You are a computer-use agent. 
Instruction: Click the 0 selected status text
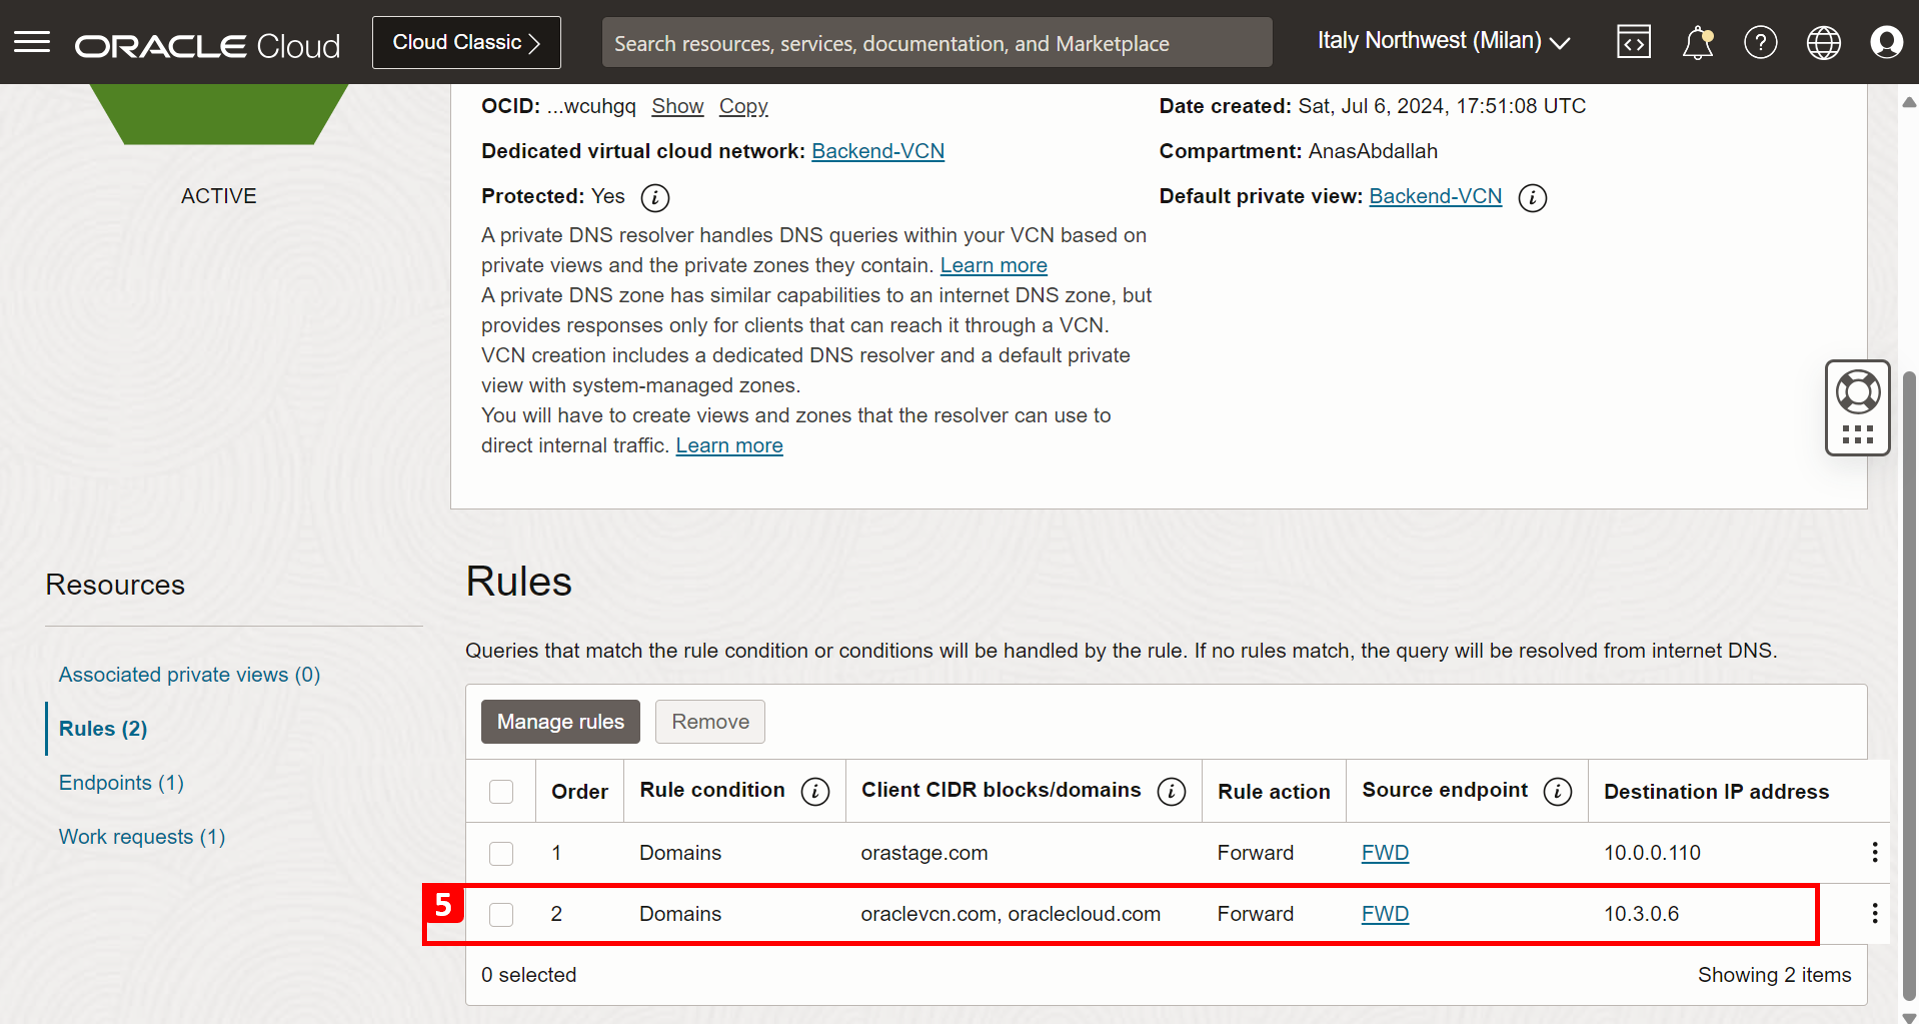(528, 974)
